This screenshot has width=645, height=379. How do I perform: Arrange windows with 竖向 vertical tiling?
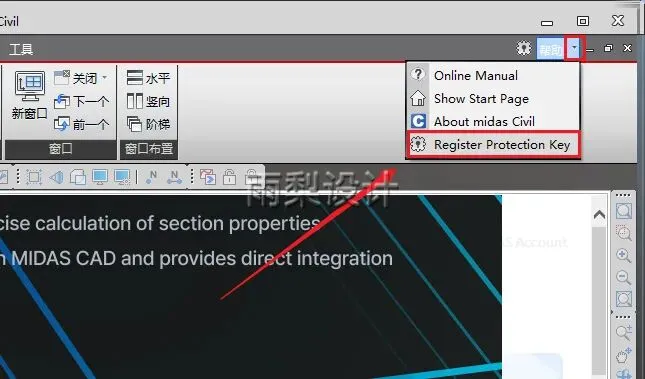148,101
